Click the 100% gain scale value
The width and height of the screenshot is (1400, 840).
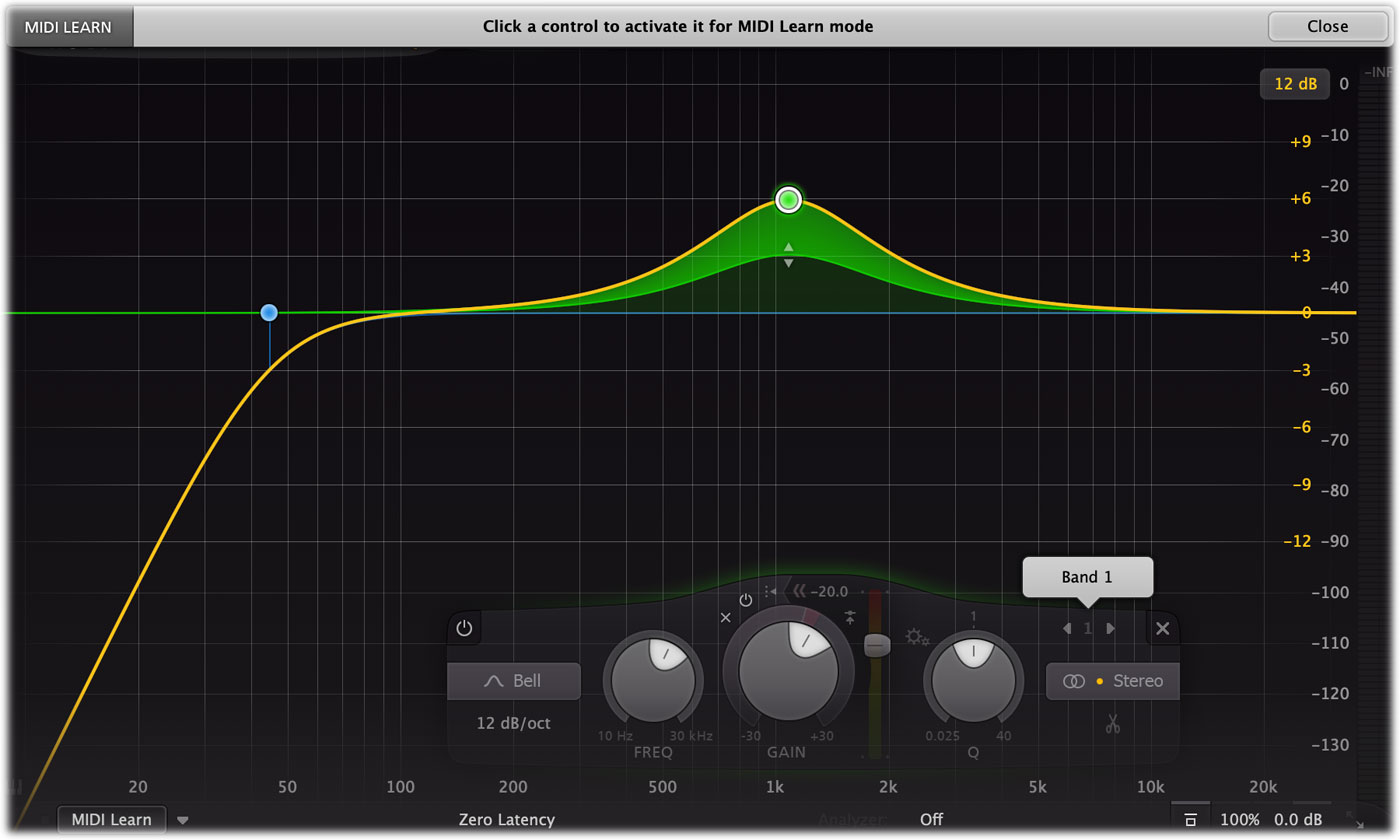click(x=1240, y=820)
